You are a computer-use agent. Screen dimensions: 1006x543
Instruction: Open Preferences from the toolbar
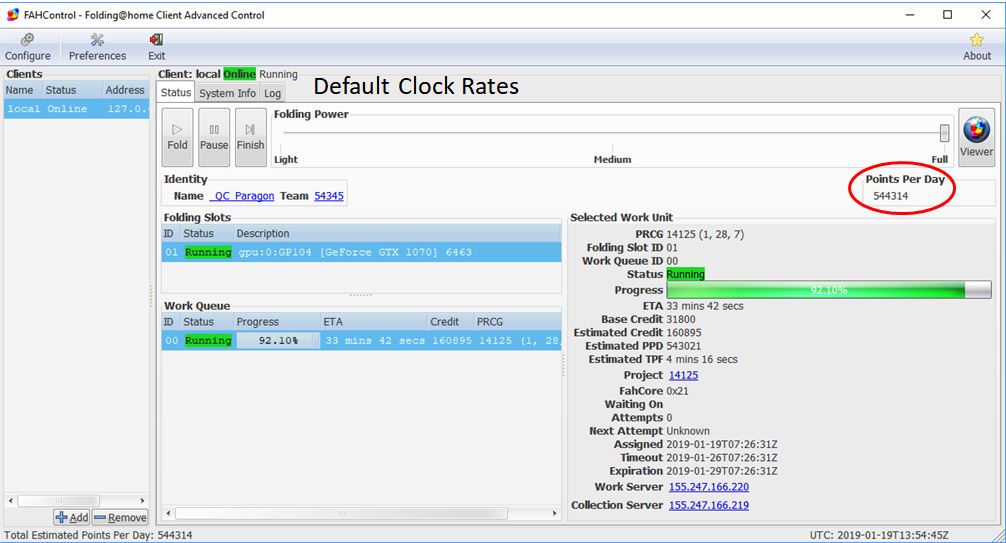tap(97, 46)
